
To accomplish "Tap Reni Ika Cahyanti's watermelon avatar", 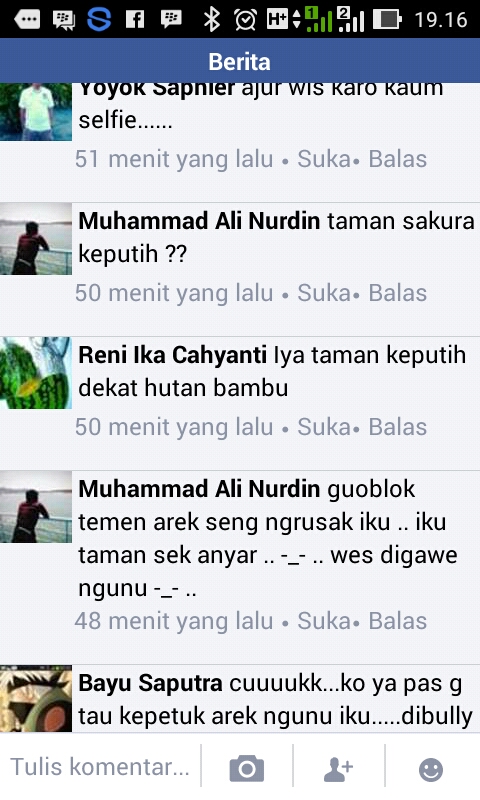I will click(36, 373).
